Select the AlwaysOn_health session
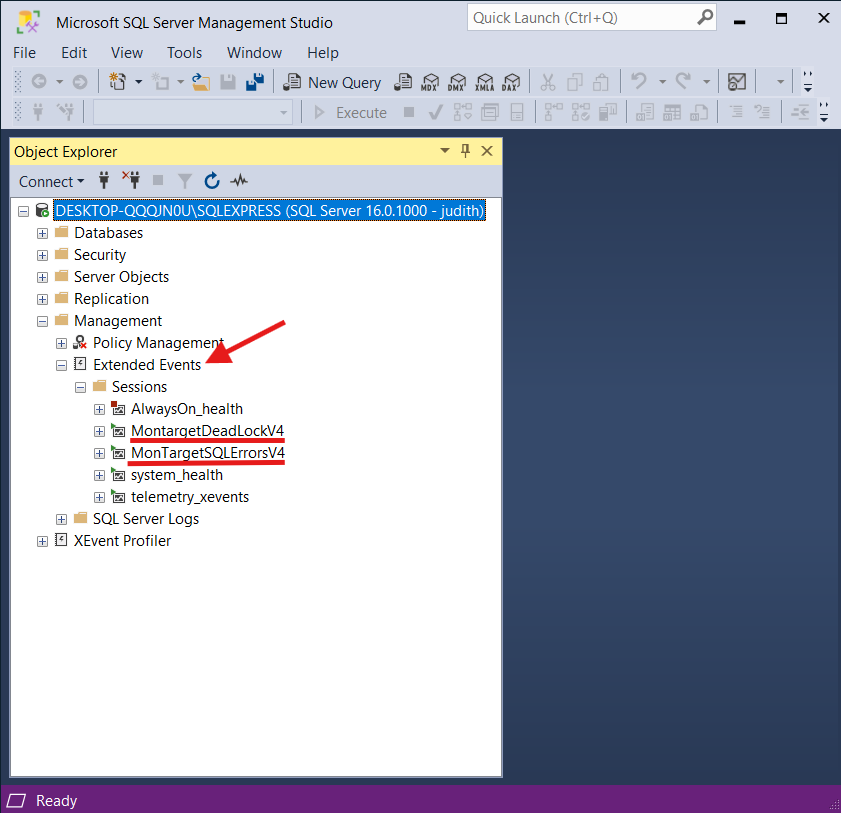841x813 pixels. tap(187, 409)
